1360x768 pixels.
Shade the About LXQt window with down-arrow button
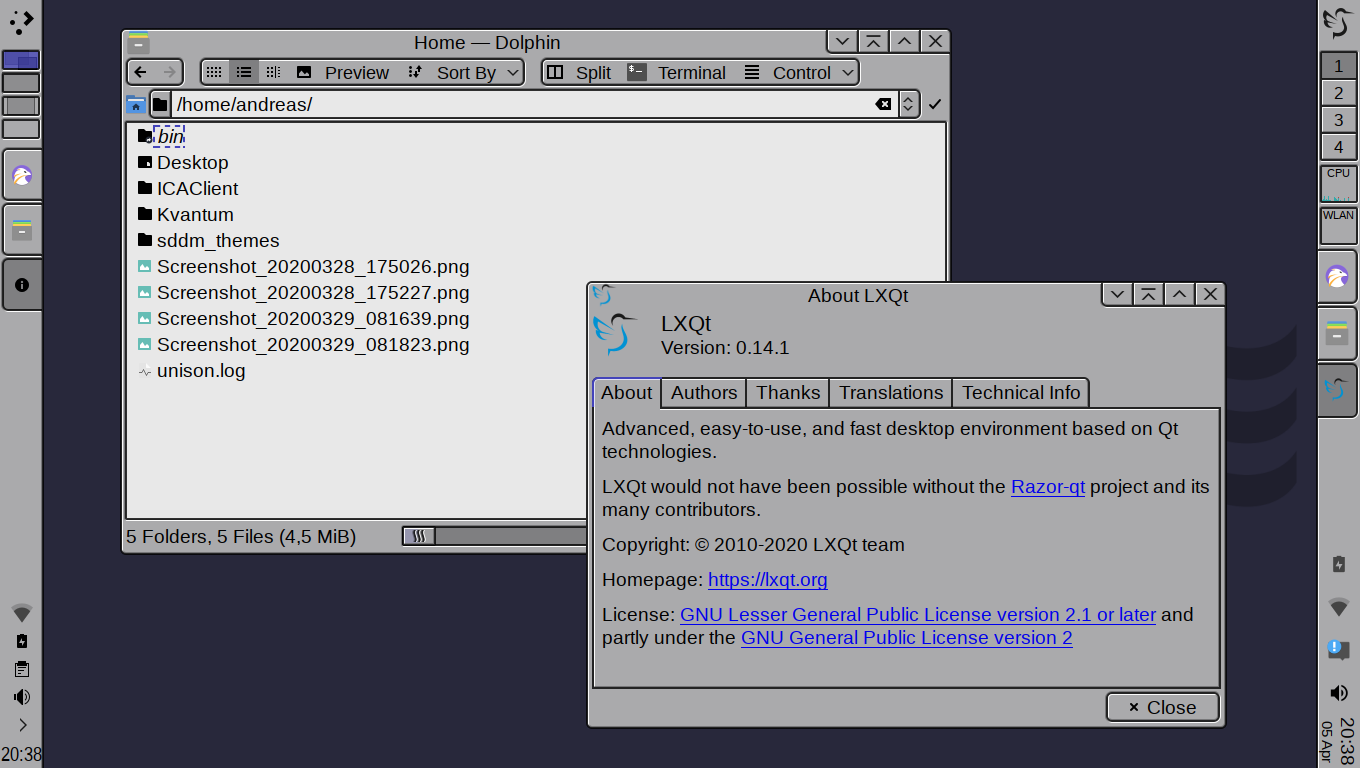click(x=1117, y=294)
